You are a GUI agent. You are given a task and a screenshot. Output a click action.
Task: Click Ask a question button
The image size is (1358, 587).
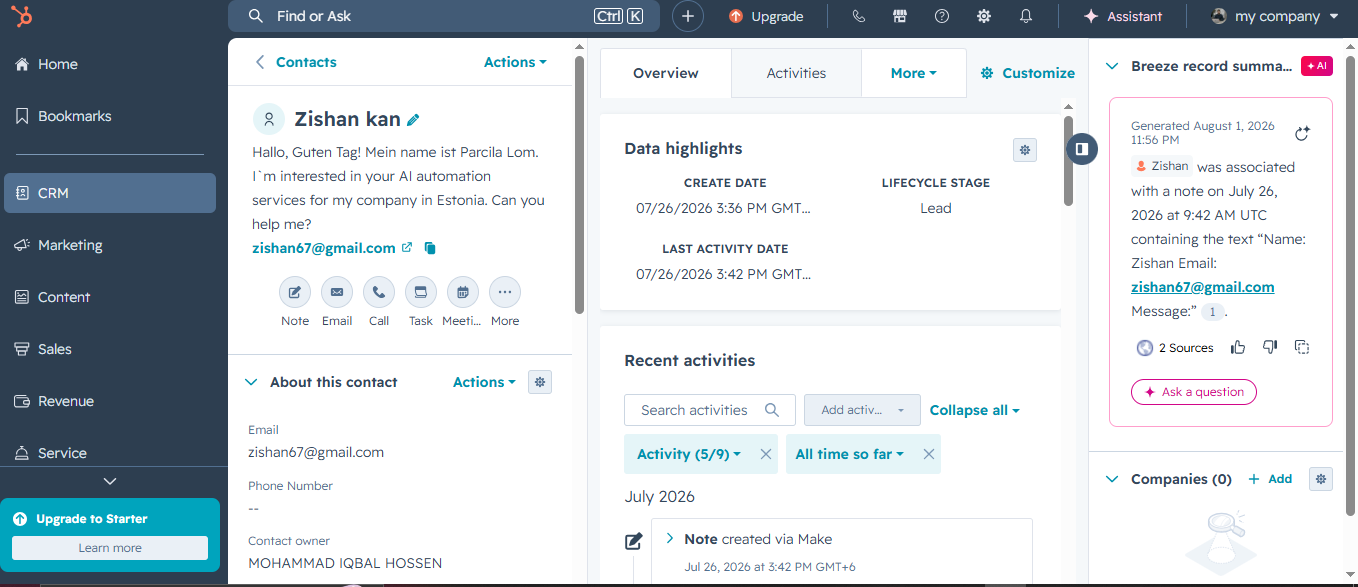click(x=1194, y=392)
